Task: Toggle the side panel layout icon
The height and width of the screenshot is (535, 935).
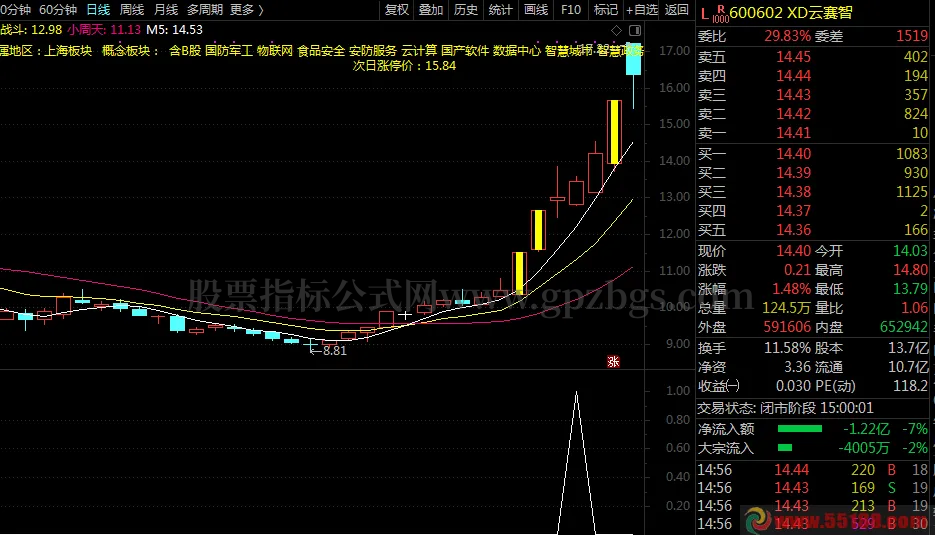Action: 636,29
